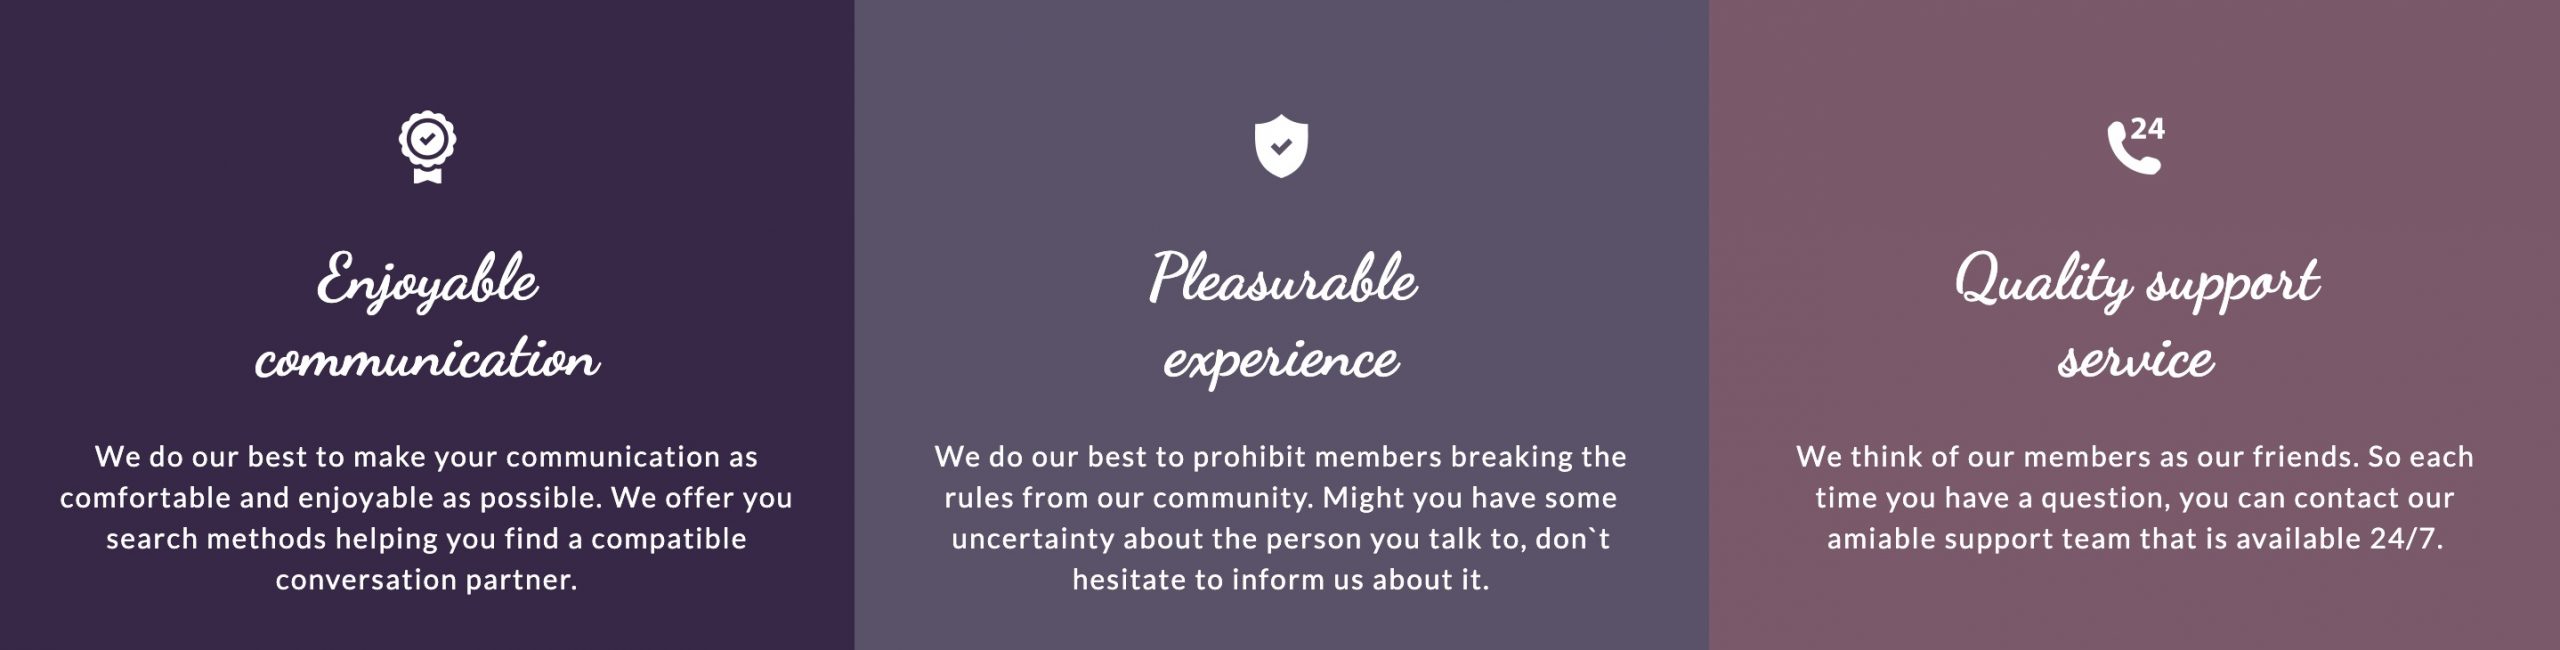Click the line 'amiable support team that is available 24/7.'
The width and height of the screenshot is (2560, 650).
coord(2135,539)
